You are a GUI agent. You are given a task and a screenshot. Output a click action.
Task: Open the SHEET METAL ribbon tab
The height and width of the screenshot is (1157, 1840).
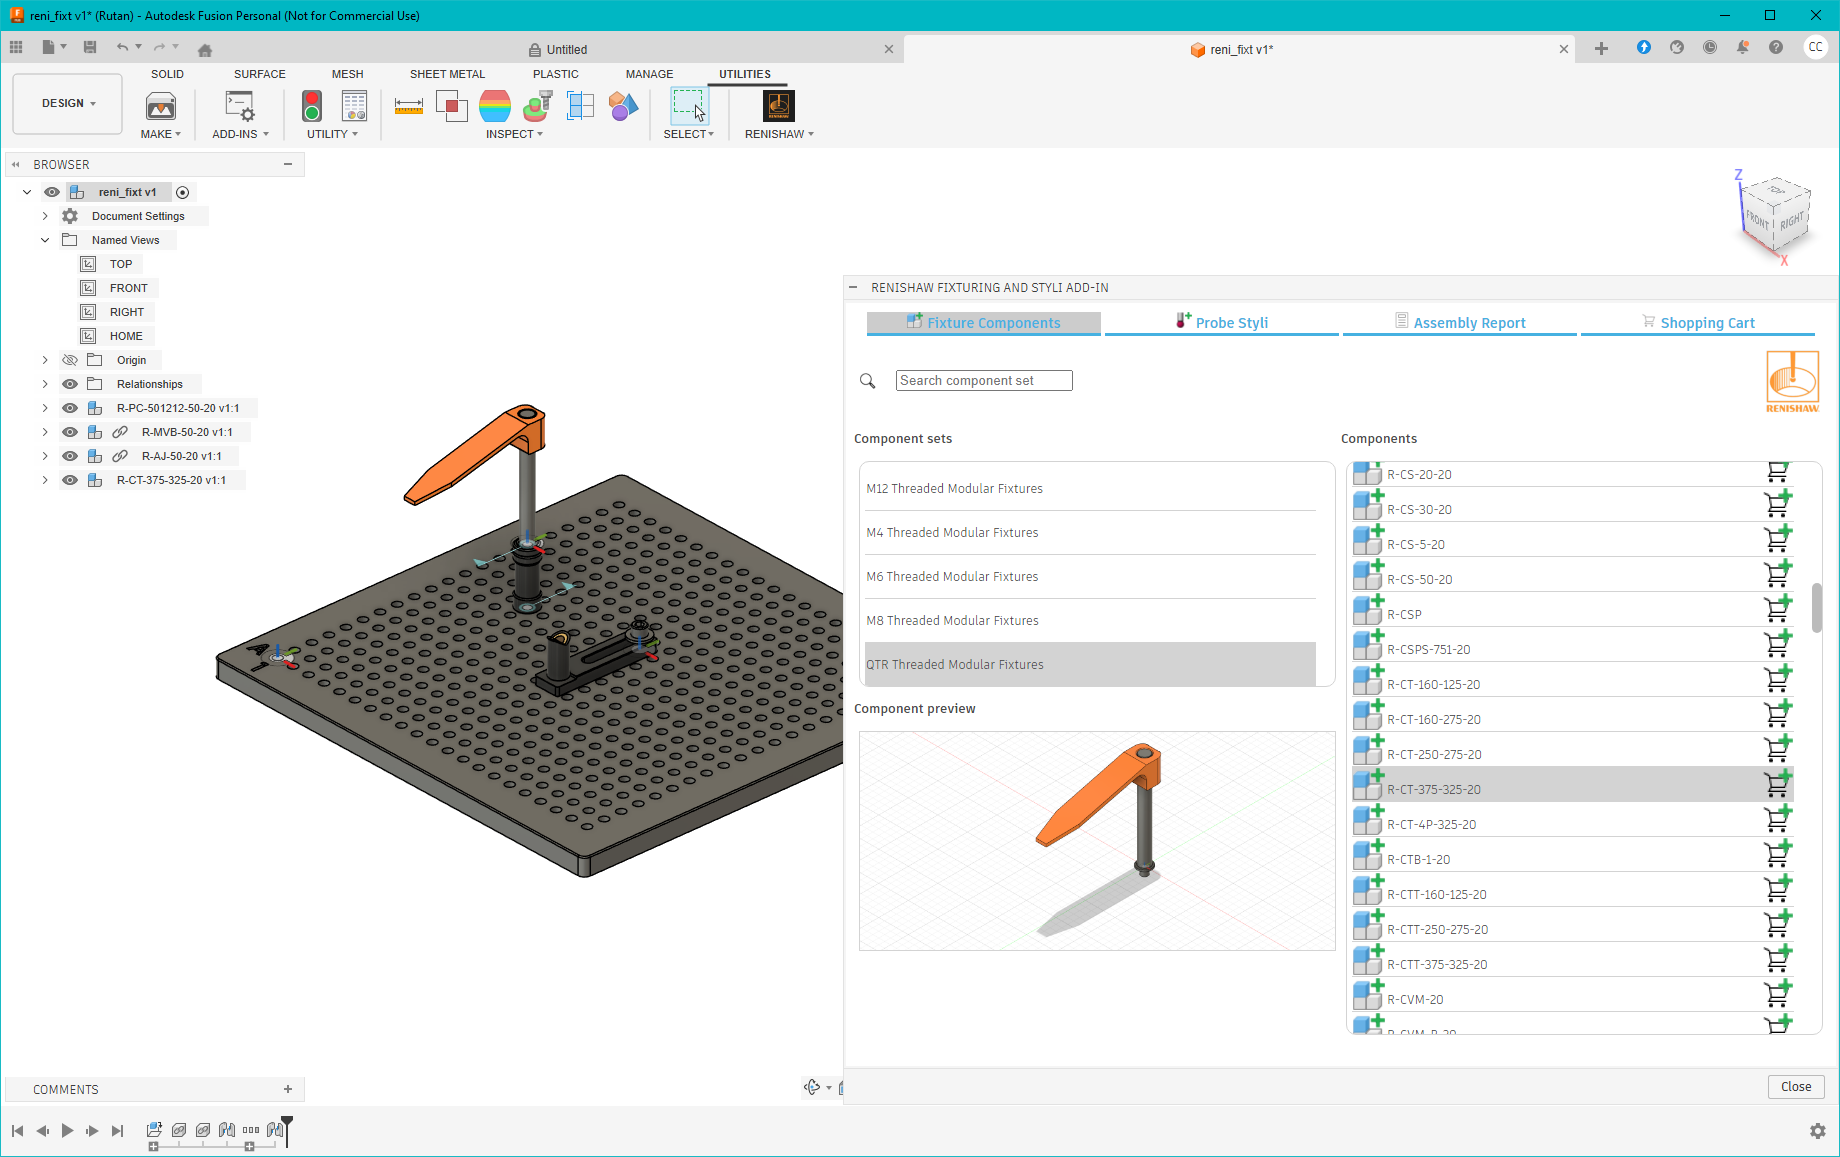click(447, 74)
